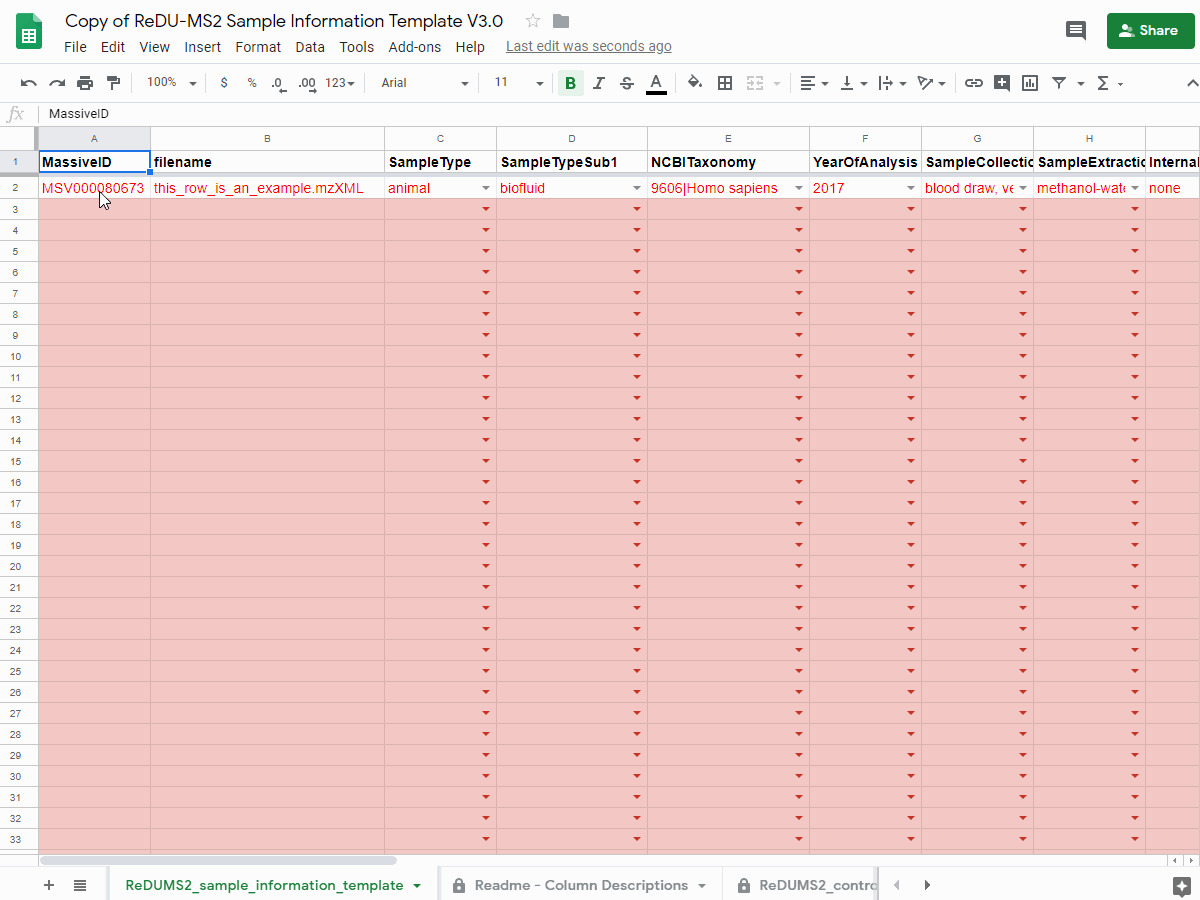Screen dimensions: 1200x900
Task: Open the Arial font dropdown
Action: point(424,83)
